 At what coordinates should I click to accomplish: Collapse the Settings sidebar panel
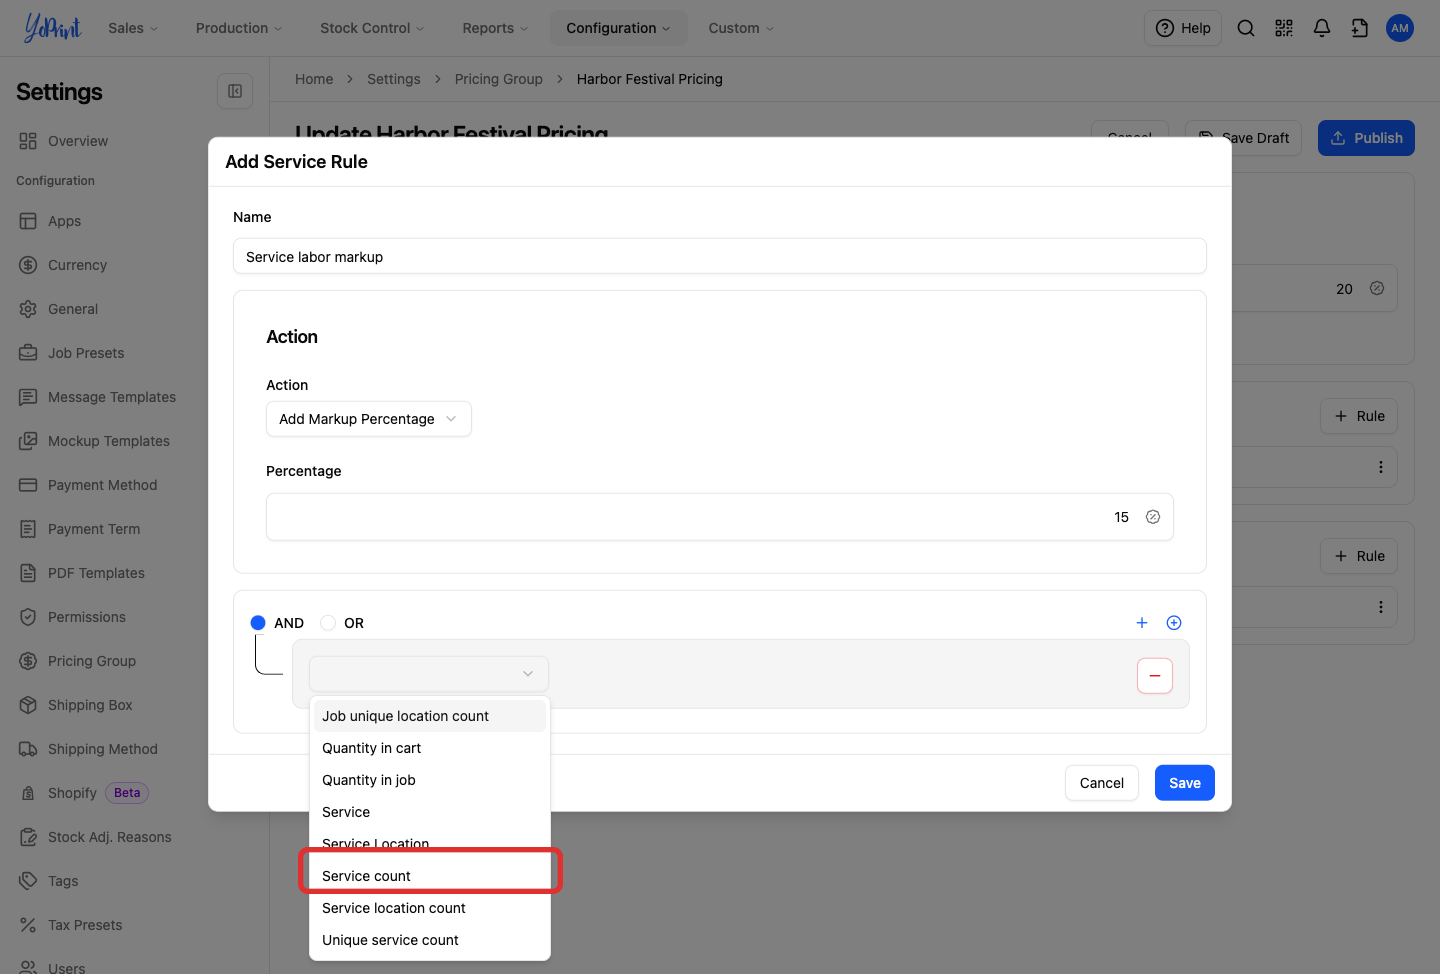coord(235,91)
